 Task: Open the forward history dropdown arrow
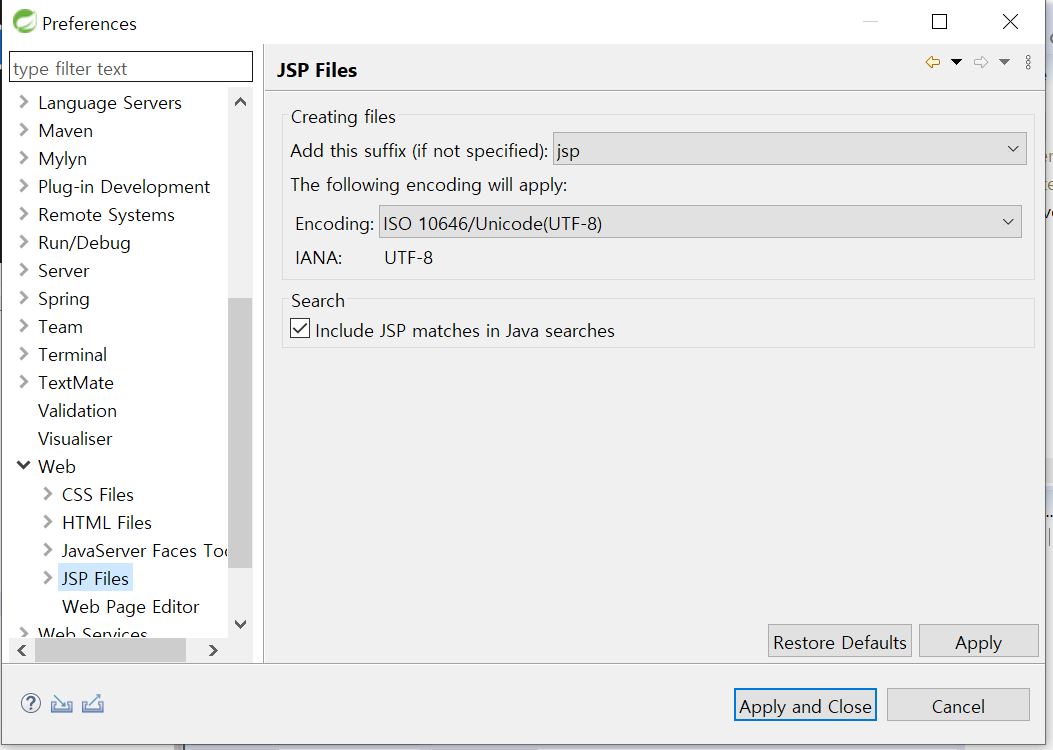pos(1005,62)
